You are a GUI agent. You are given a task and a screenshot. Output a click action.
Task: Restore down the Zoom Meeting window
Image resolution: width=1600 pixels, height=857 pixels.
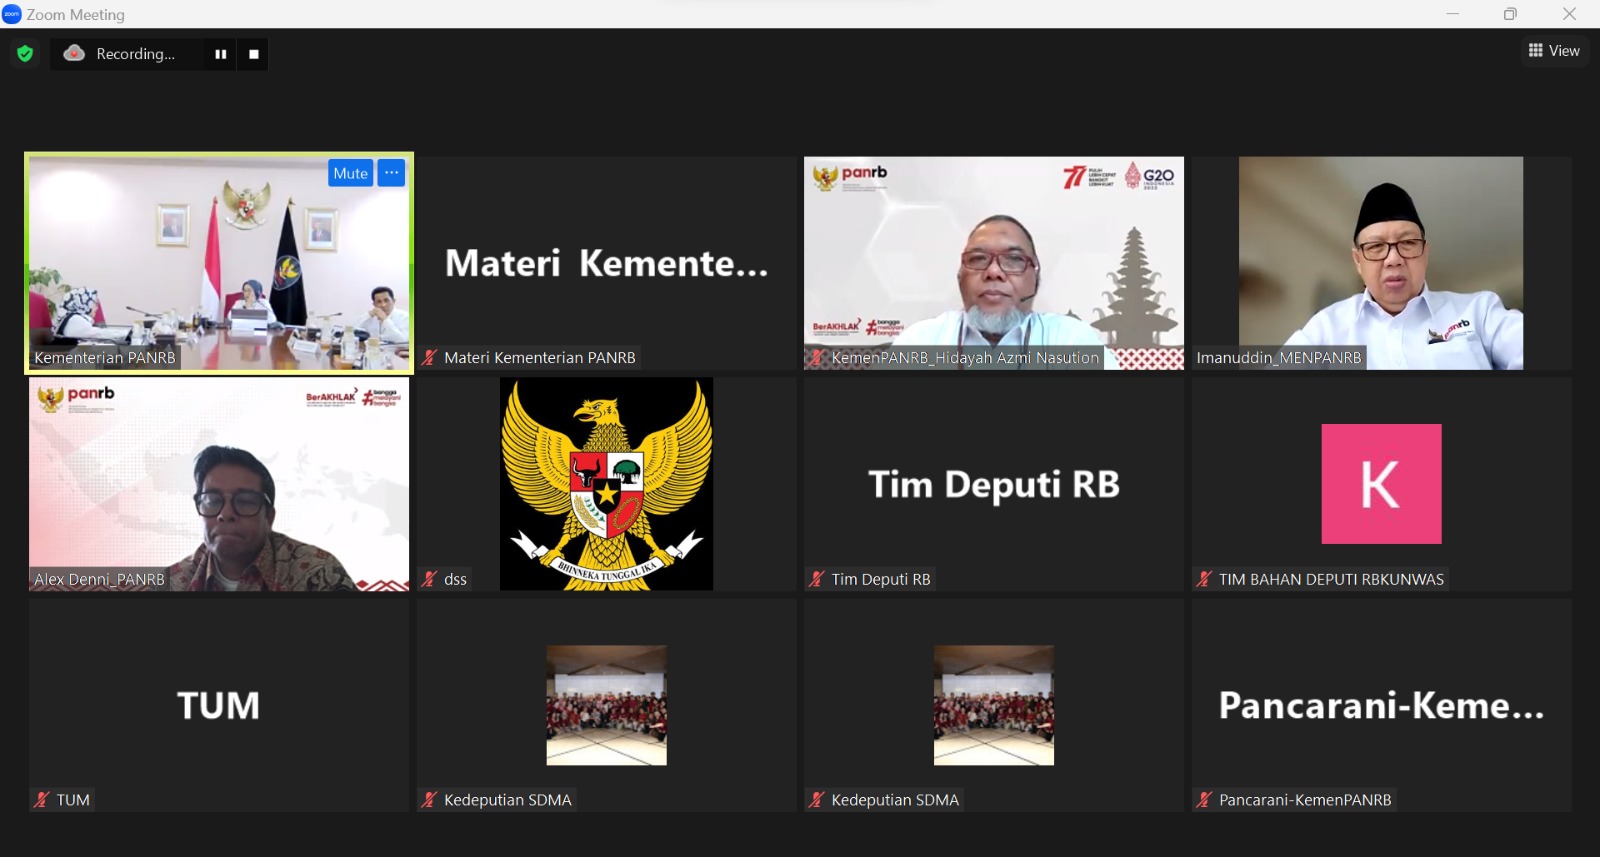(1510, 14)
